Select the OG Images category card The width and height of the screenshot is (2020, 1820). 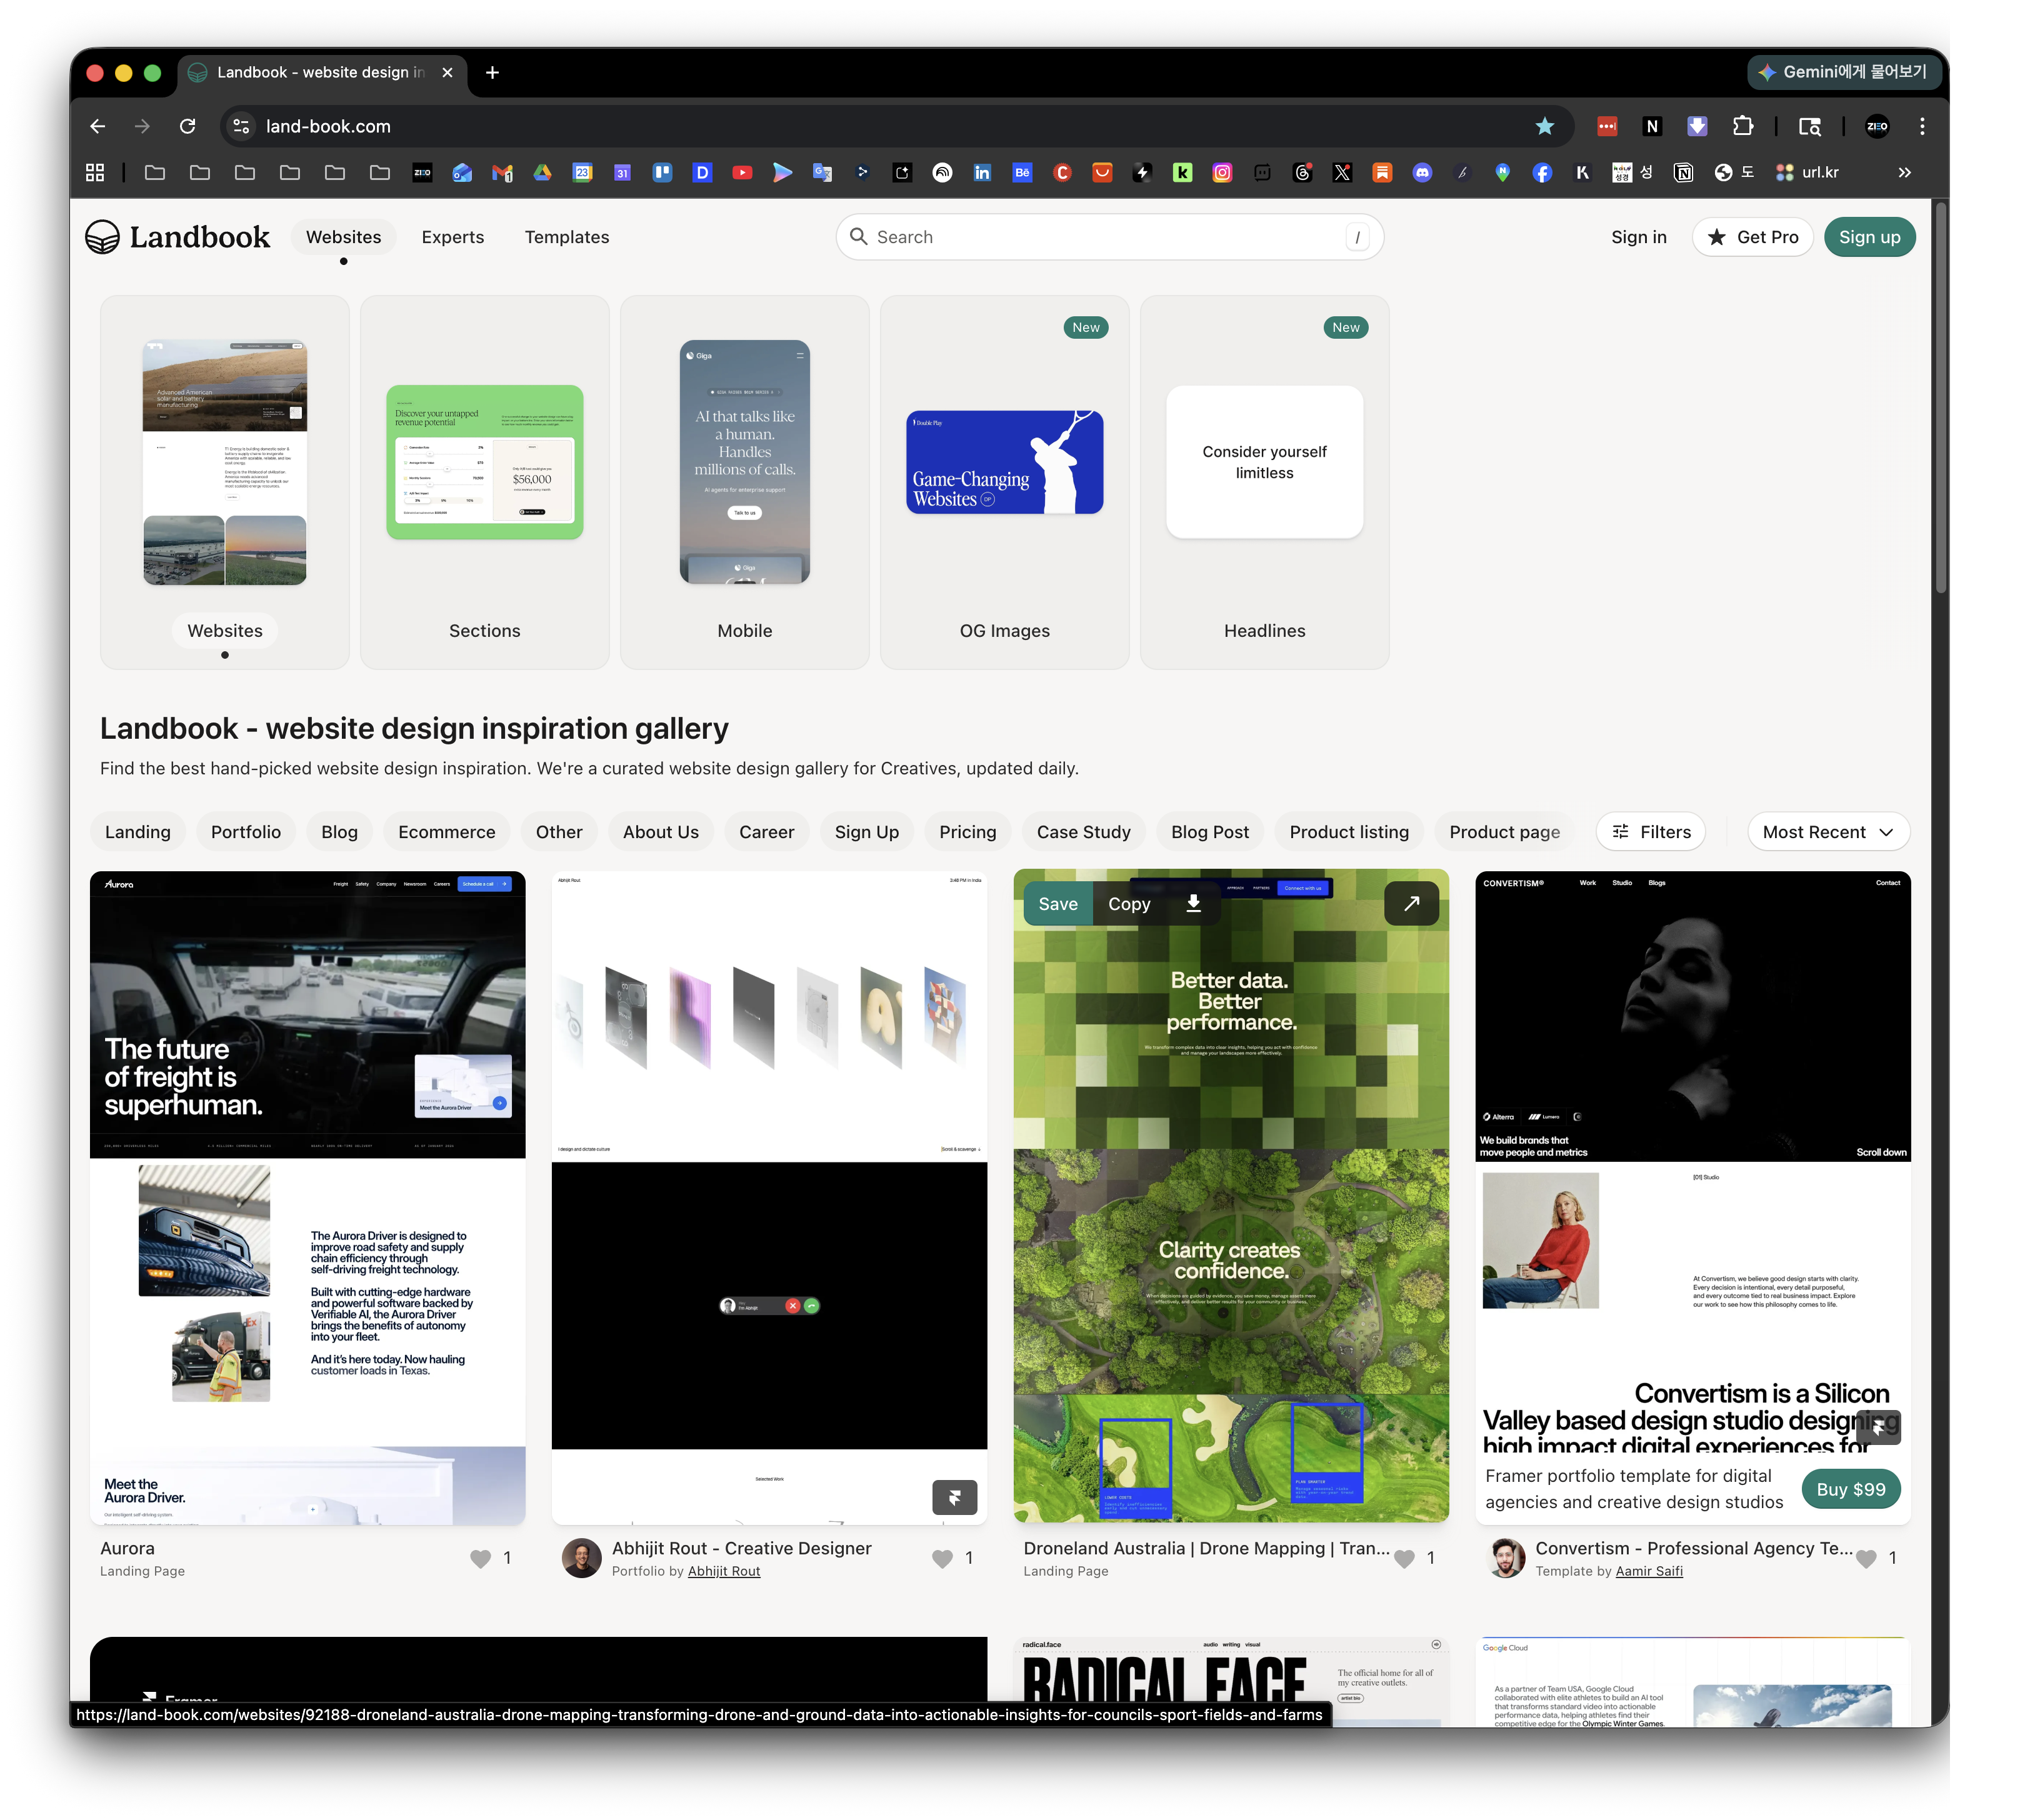[1005, 482]
